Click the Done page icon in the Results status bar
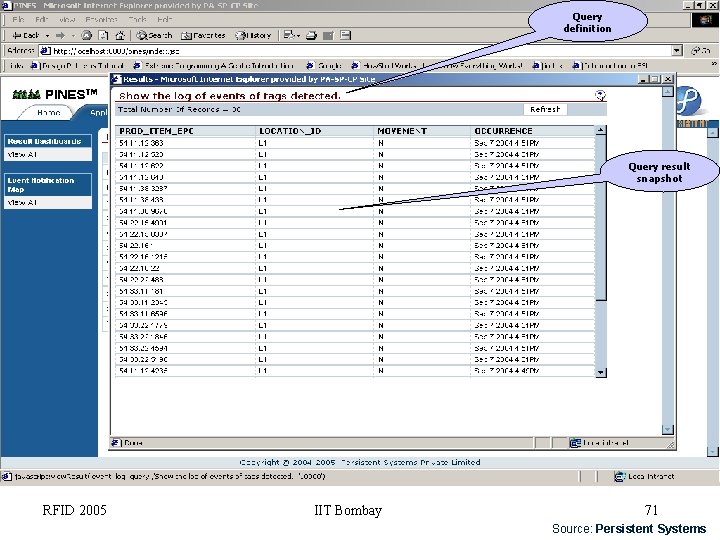Image resolution: width=720 pixels, height=540 pixels. coord(116,443)
